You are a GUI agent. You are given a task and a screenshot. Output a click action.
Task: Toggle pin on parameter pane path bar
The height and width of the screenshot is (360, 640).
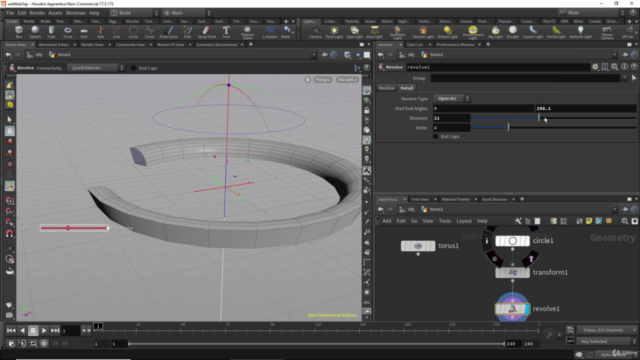(625, 55)
